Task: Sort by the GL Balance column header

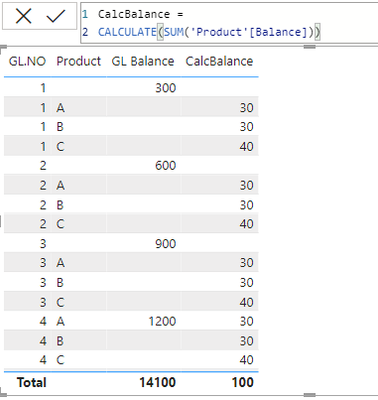Action: pyautogui.click(x=143, y=61)
